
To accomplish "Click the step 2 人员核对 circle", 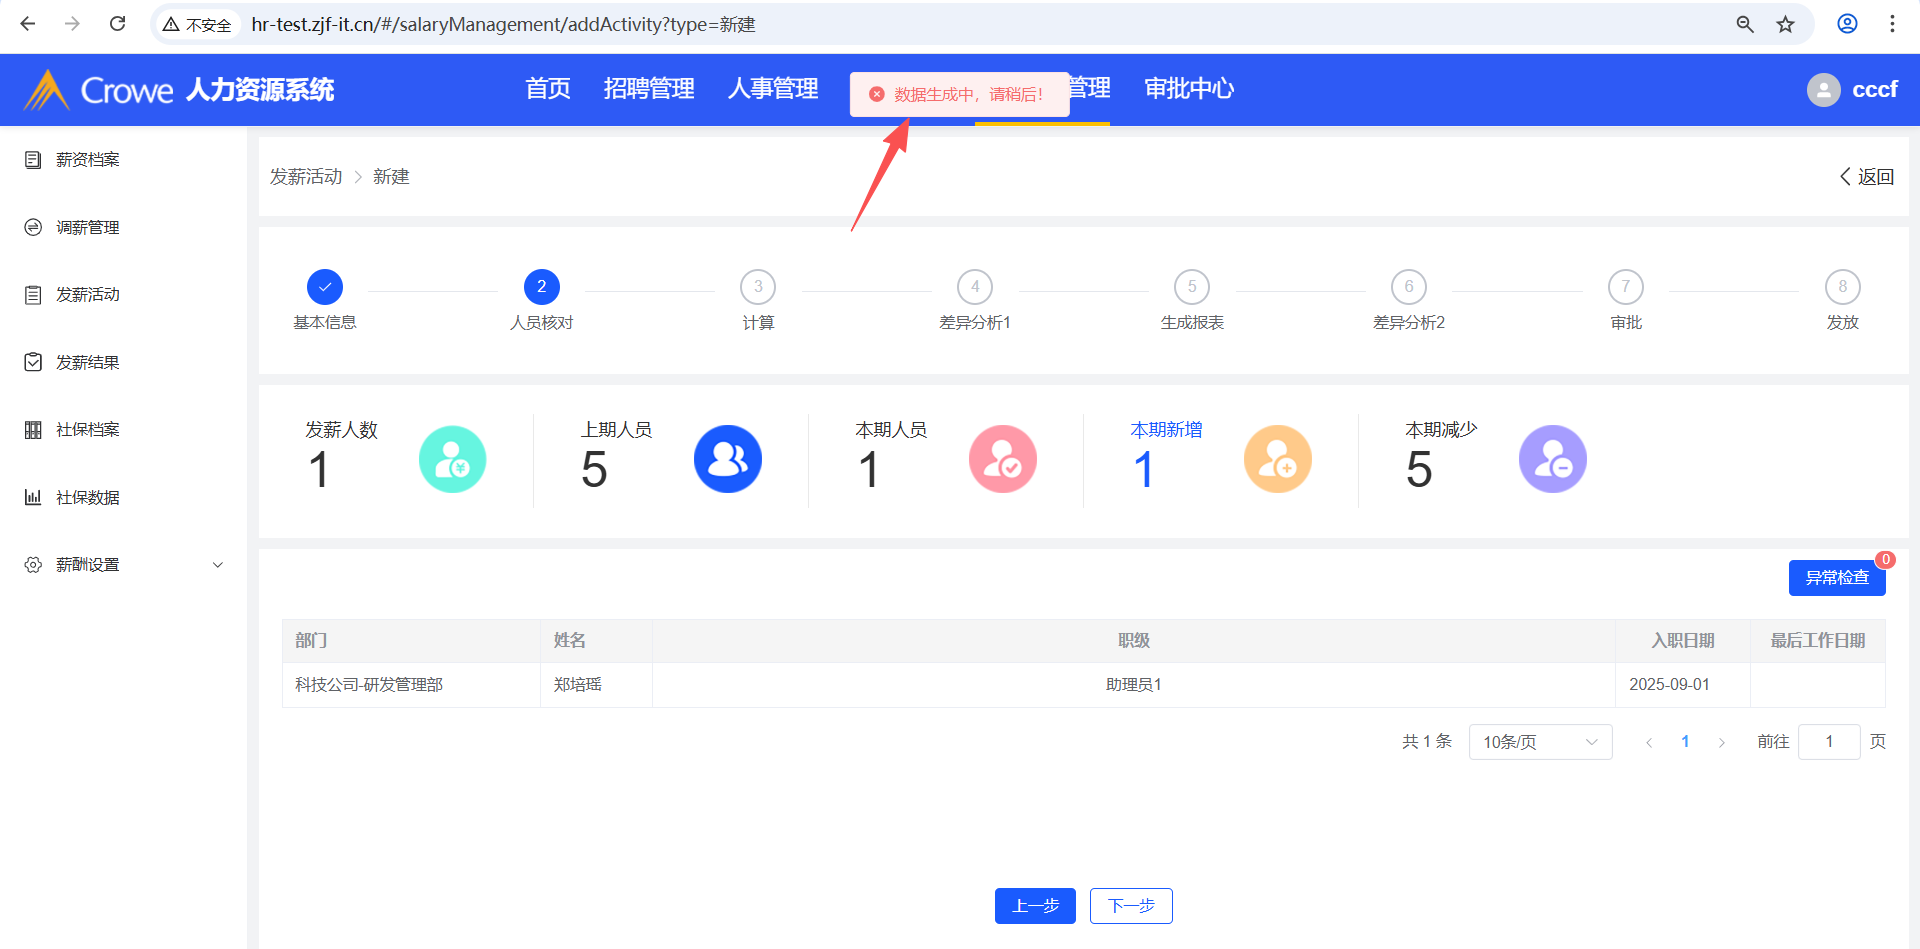I will coord(542,287).
